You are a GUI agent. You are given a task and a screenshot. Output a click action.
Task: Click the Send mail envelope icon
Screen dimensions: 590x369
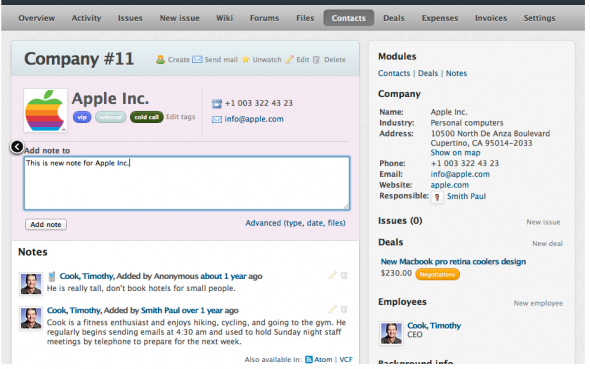(x=197, y=59)
